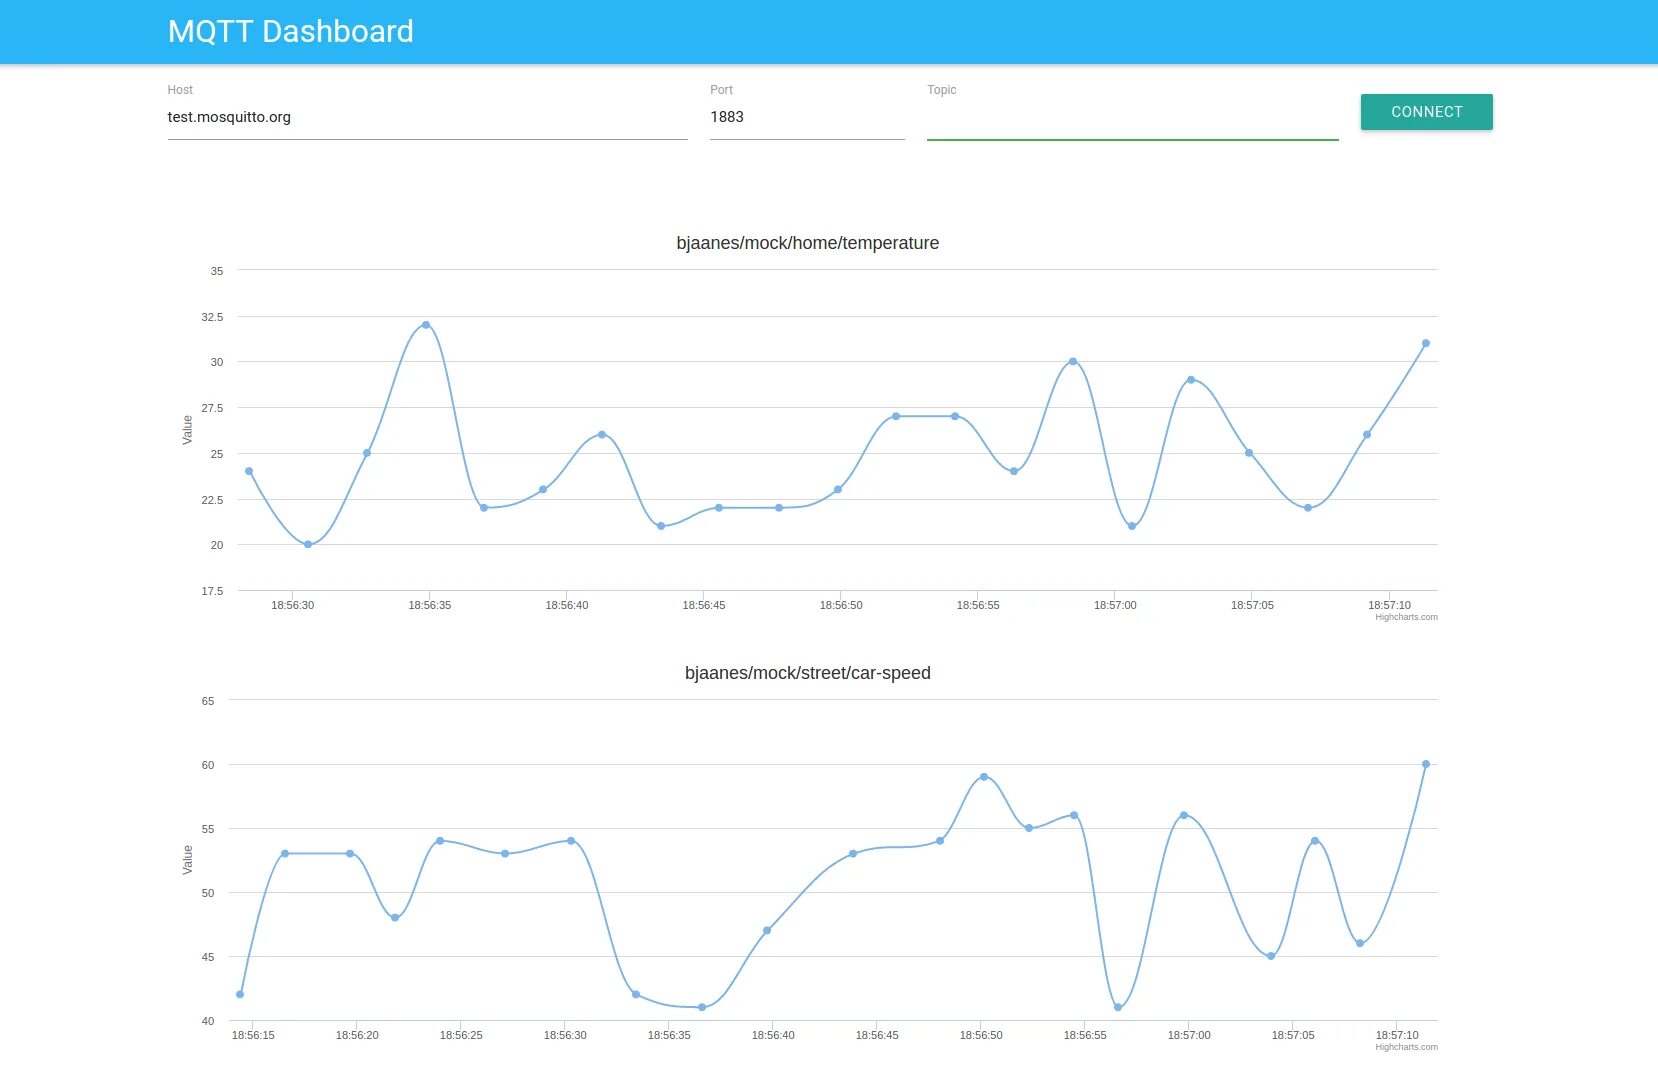The image size is (1658, 1092).
Task: Click the MQTT Dashboard title
Action: coord(291,32)
